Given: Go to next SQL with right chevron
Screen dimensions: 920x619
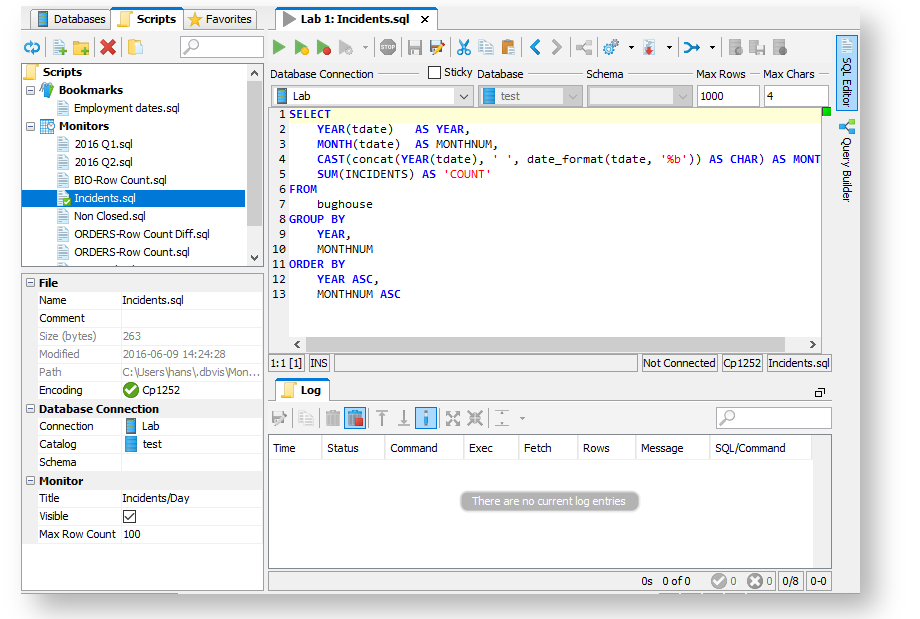Looking at the screenshot, I should 556,47.
